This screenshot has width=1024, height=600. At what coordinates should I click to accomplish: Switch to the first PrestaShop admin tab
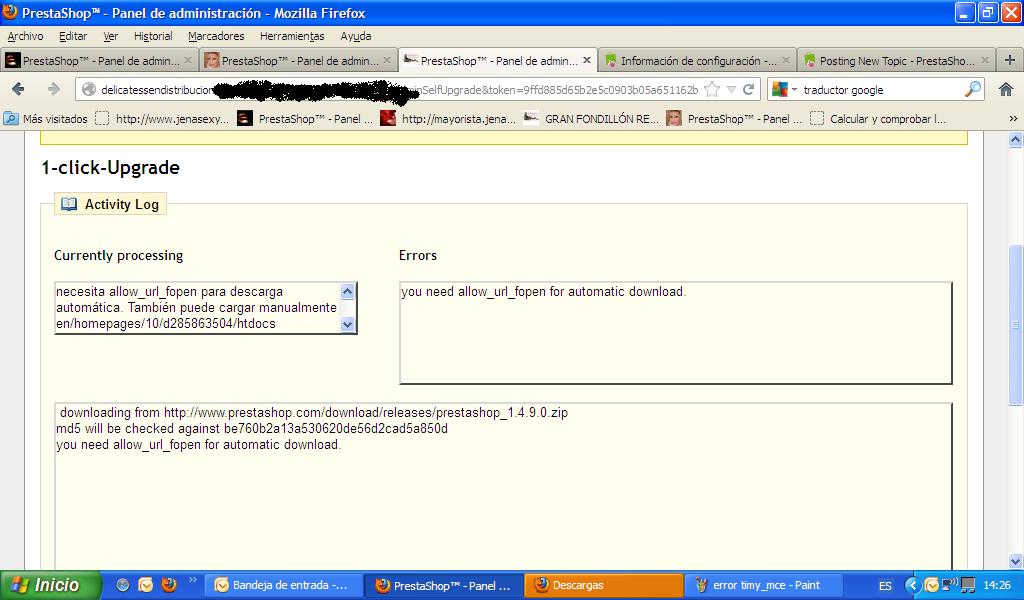coord(99,61)
